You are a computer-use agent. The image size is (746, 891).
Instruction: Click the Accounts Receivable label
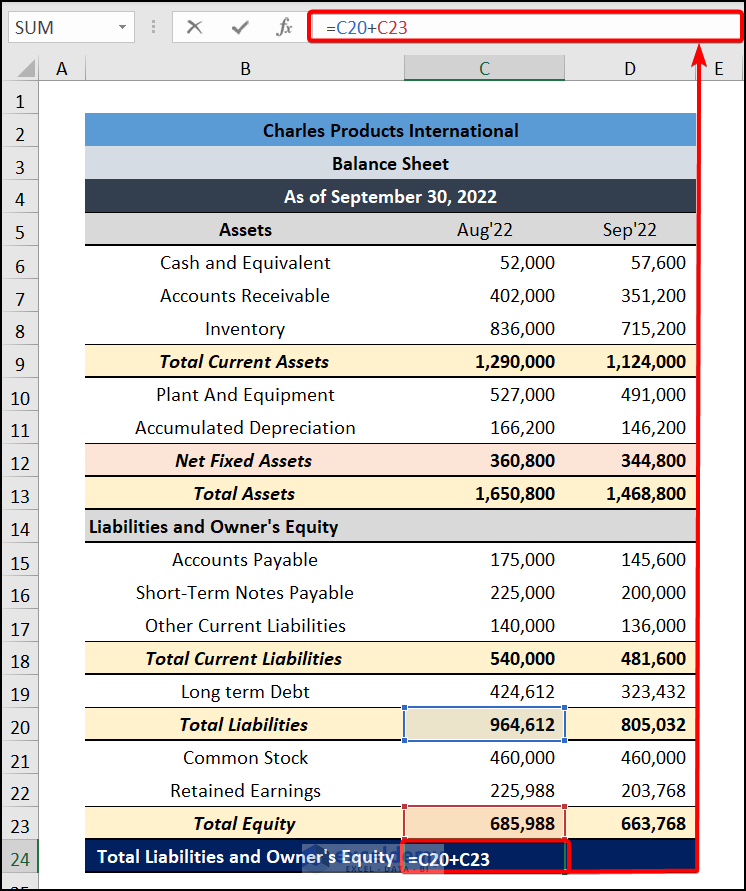coord(245,295)
